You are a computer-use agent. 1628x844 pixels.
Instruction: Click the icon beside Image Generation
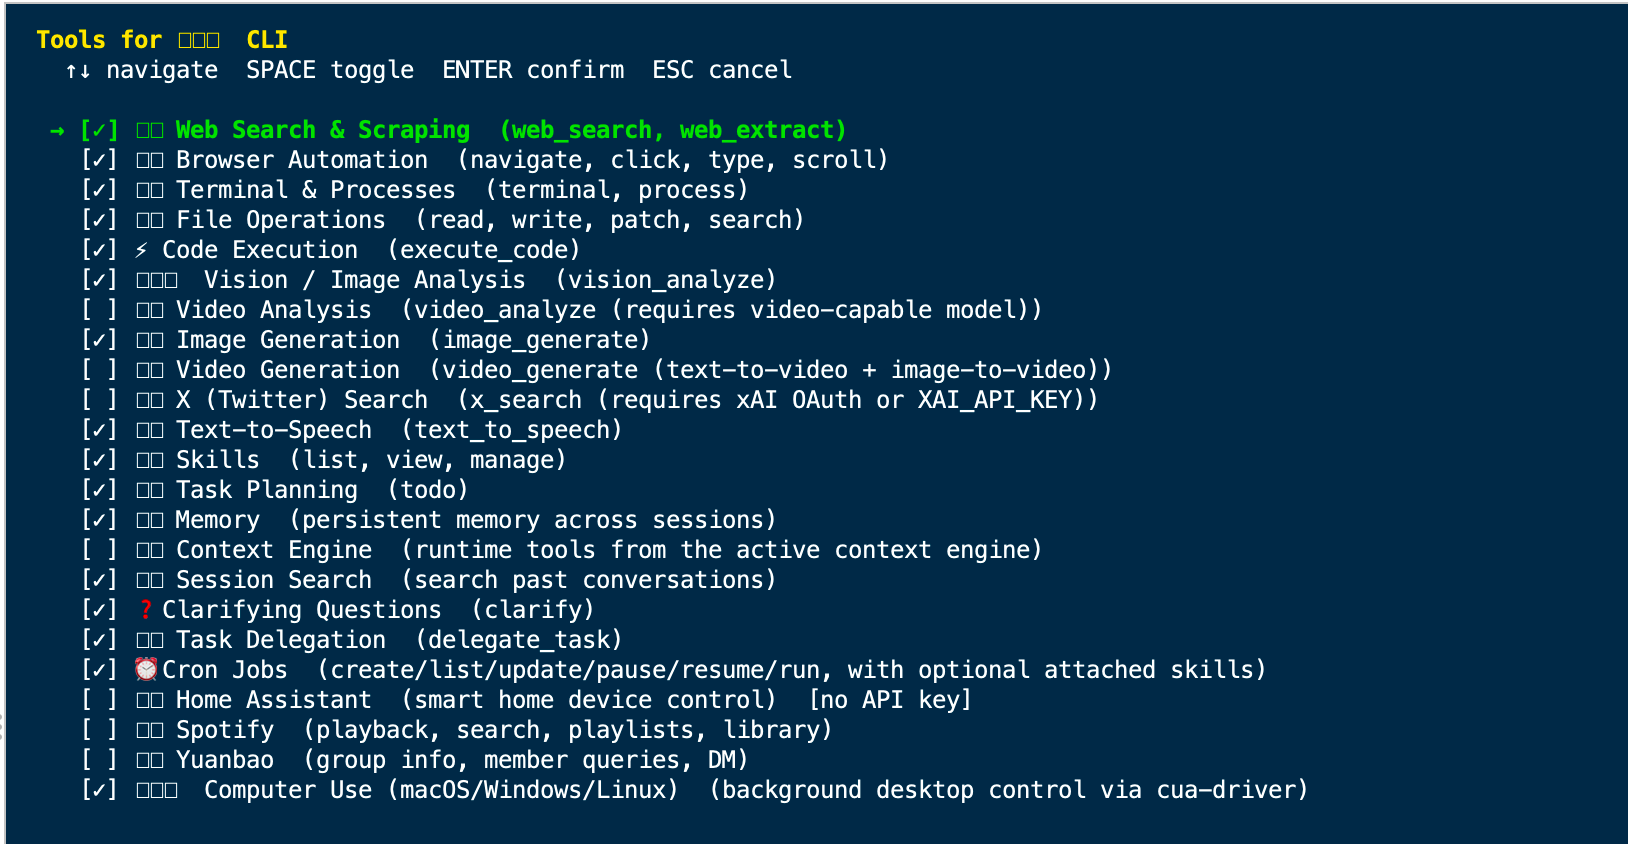point(150,340)
